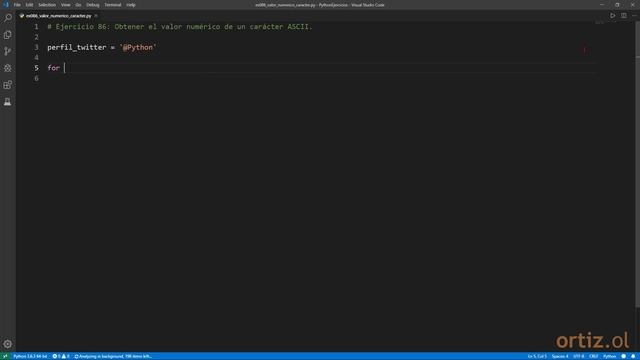Open the Help menu
The width and height of the screenshot is (640, 360).
[131, 5]
